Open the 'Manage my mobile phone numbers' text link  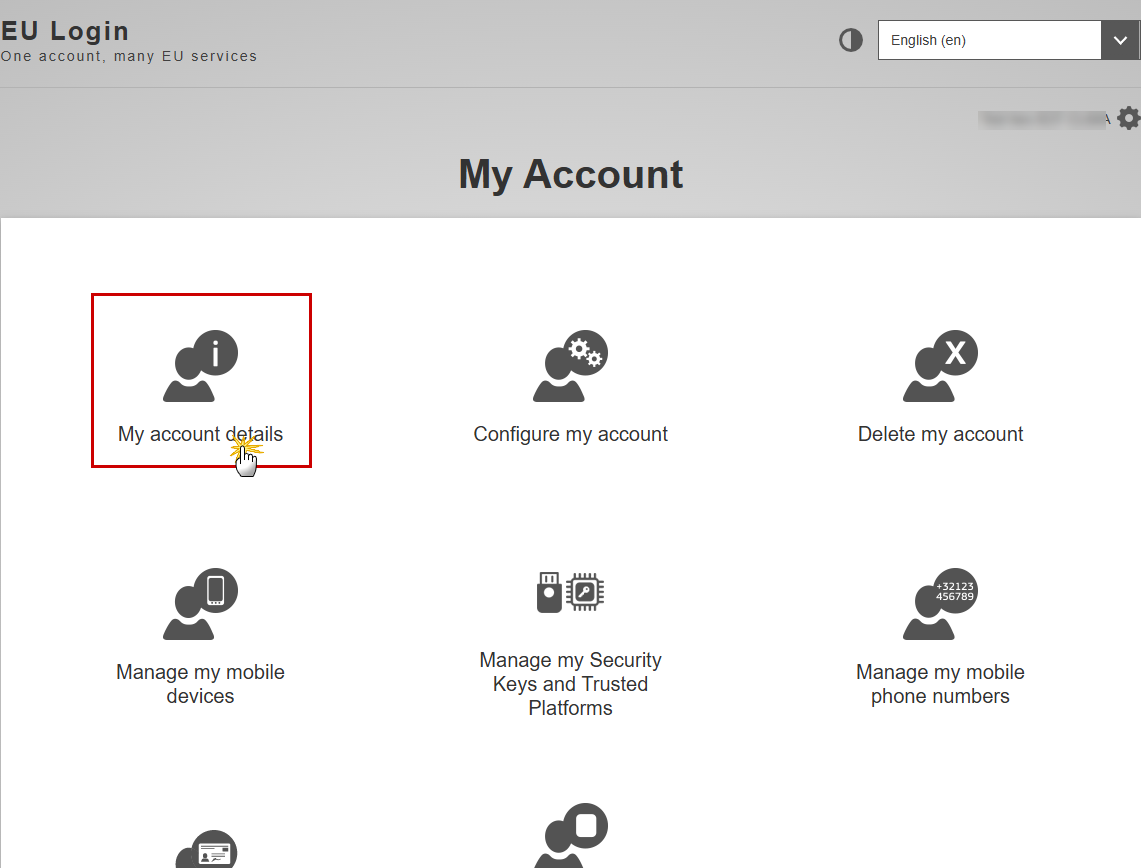940,684
